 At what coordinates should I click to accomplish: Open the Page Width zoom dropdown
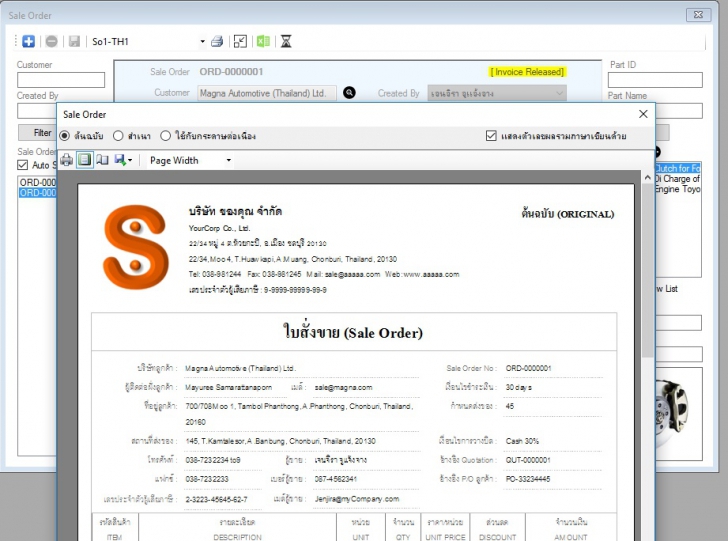pyautogui.click(x=228, y=161)
